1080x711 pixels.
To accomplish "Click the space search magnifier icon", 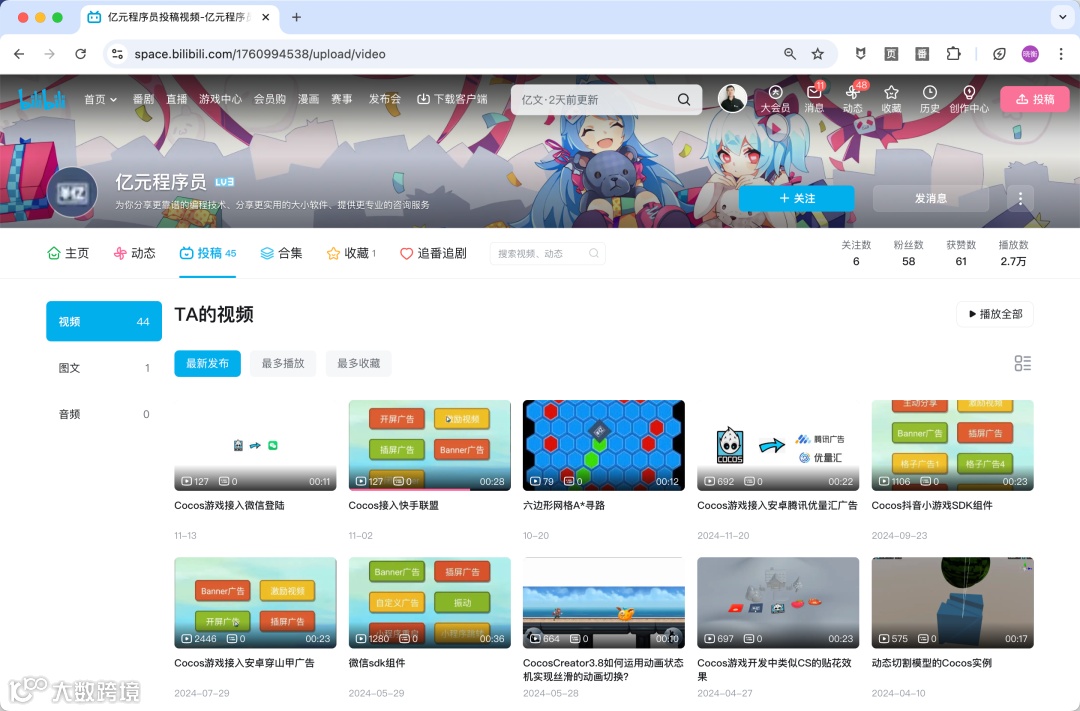I will point(594,254).
